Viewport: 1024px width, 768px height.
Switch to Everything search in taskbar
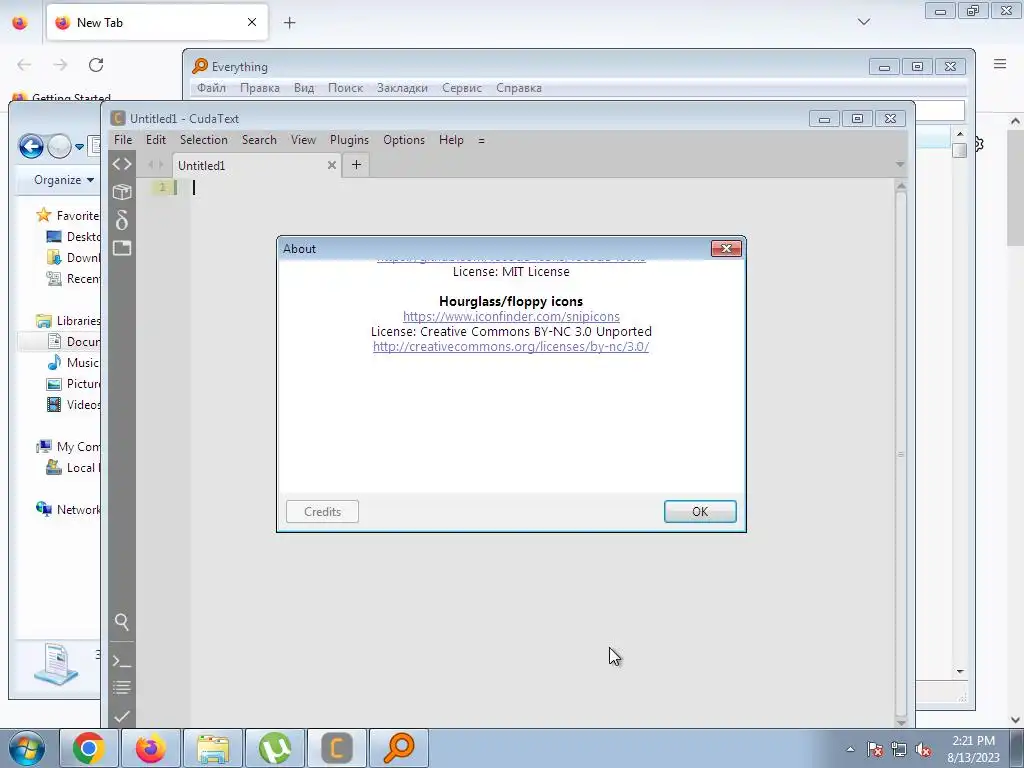point(398,748)
